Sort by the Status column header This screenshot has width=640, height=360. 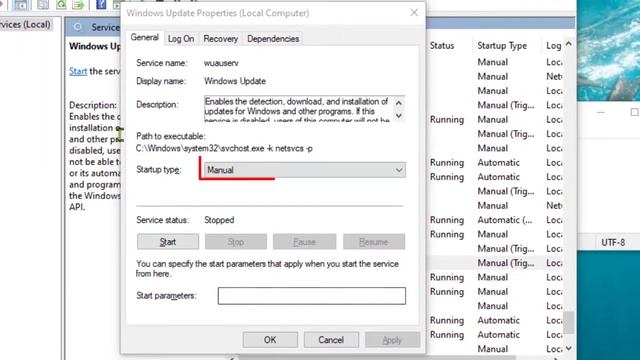442,46
